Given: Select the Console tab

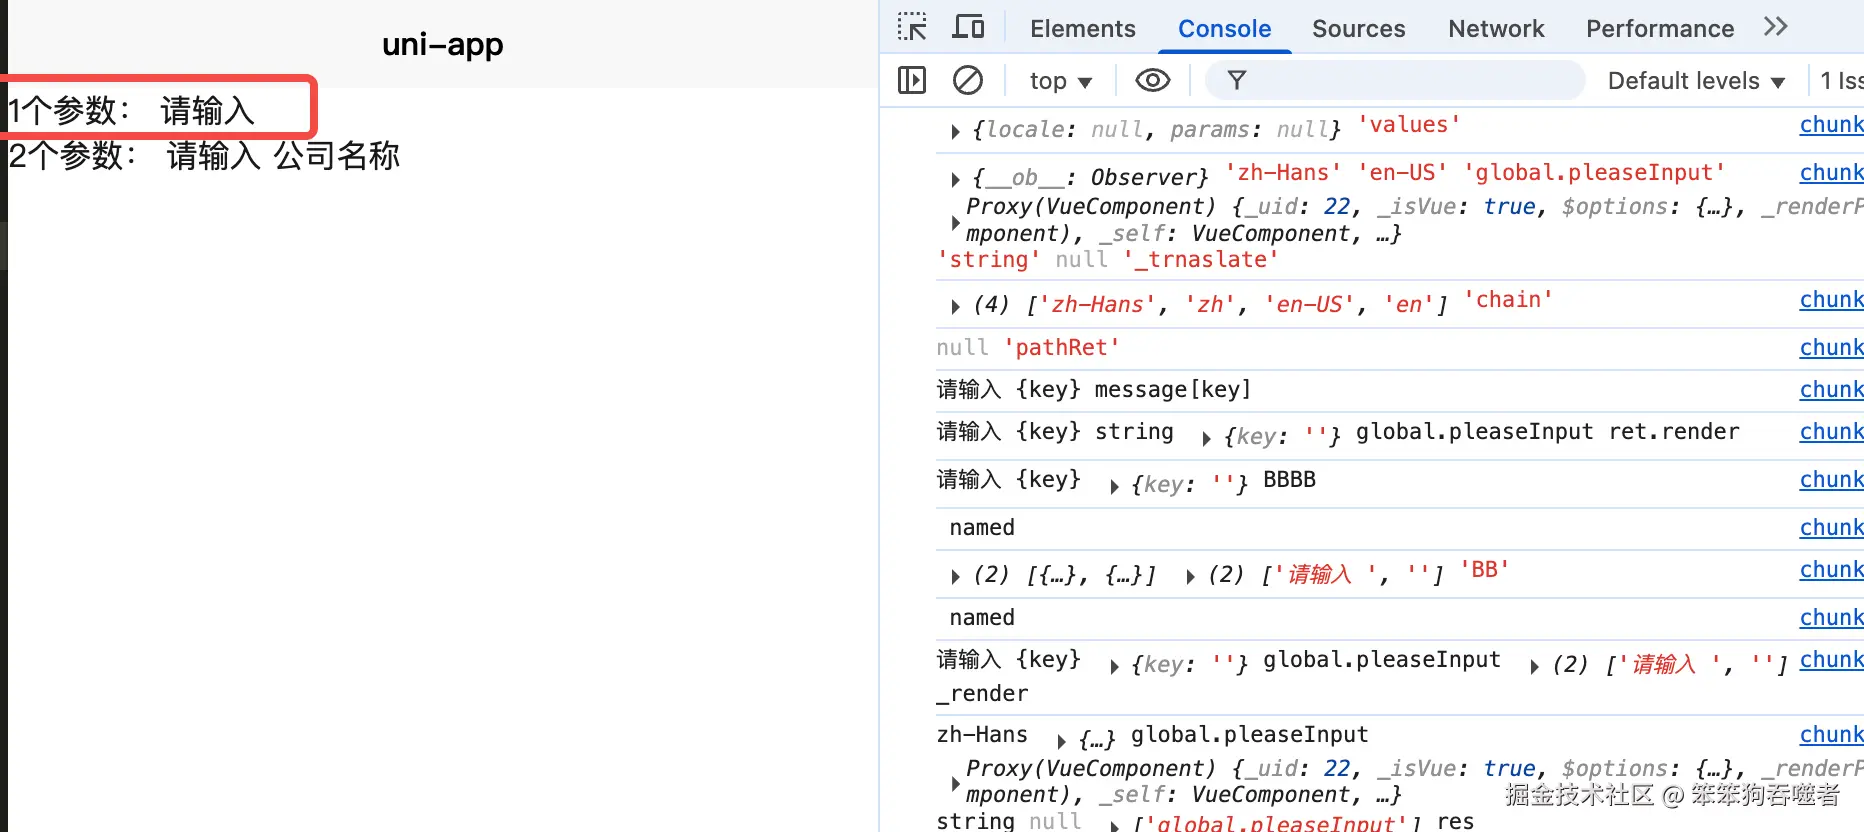Looking at the screenshot, I should [x=1224, y=28].
